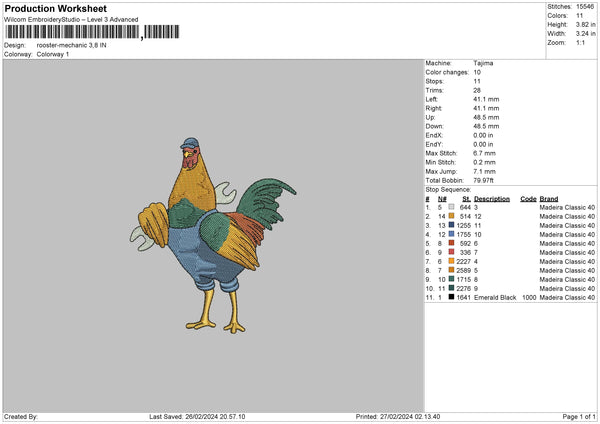
Task: Click the Max Stitch value 6.7 mm
Action: 484,153
